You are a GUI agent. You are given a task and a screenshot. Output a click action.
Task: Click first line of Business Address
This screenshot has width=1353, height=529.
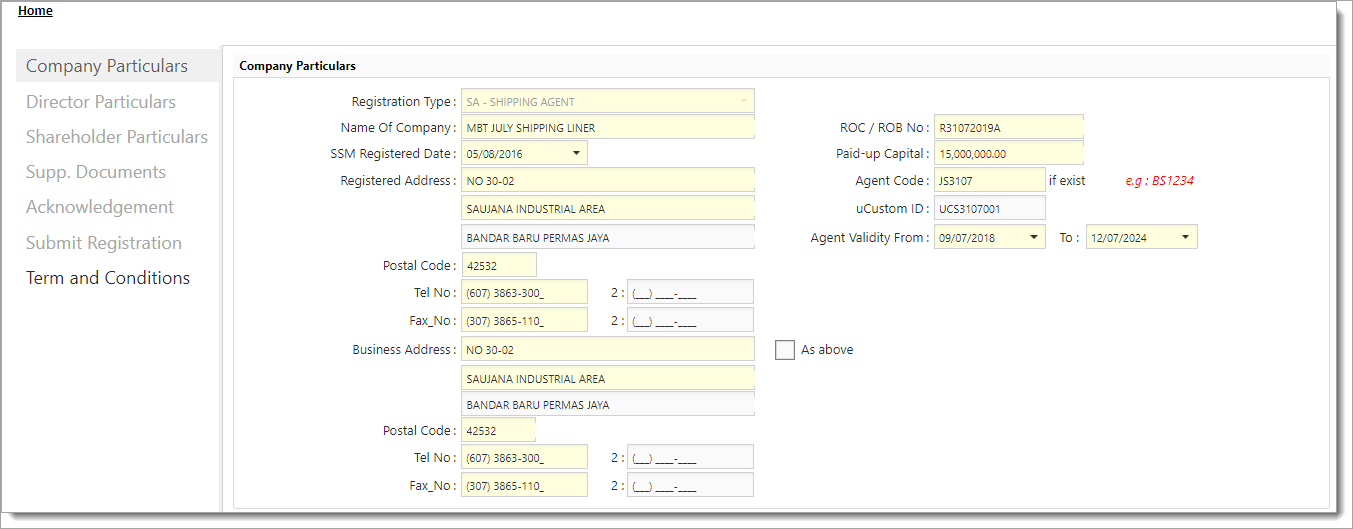pyautogui.click(x=607, y=350)
